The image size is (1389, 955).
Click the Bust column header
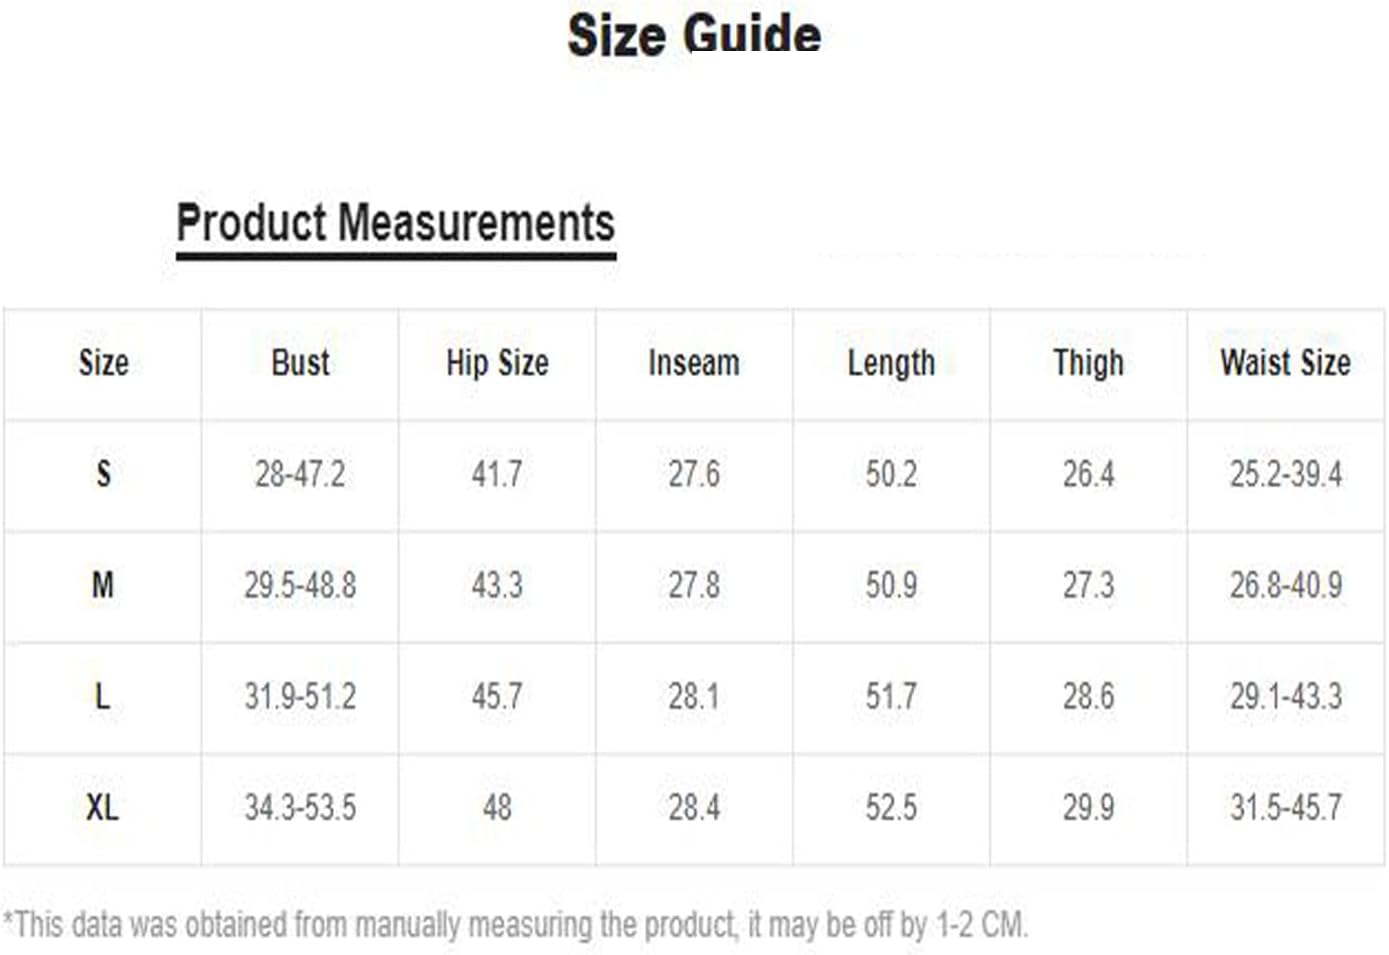pyautogui.click(x=300, y=362)
